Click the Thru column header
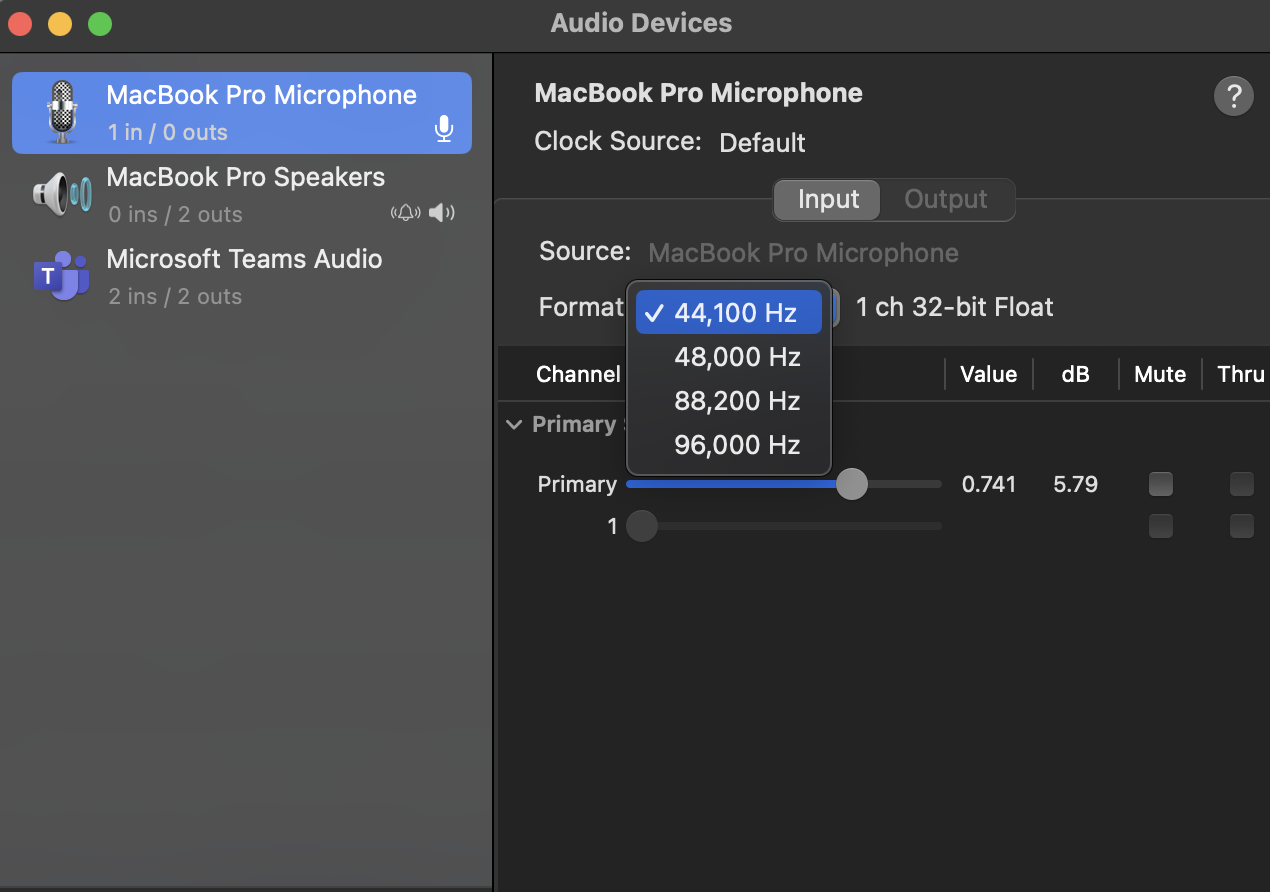This screenshot has height=892, width=1270. point(1241,374)
